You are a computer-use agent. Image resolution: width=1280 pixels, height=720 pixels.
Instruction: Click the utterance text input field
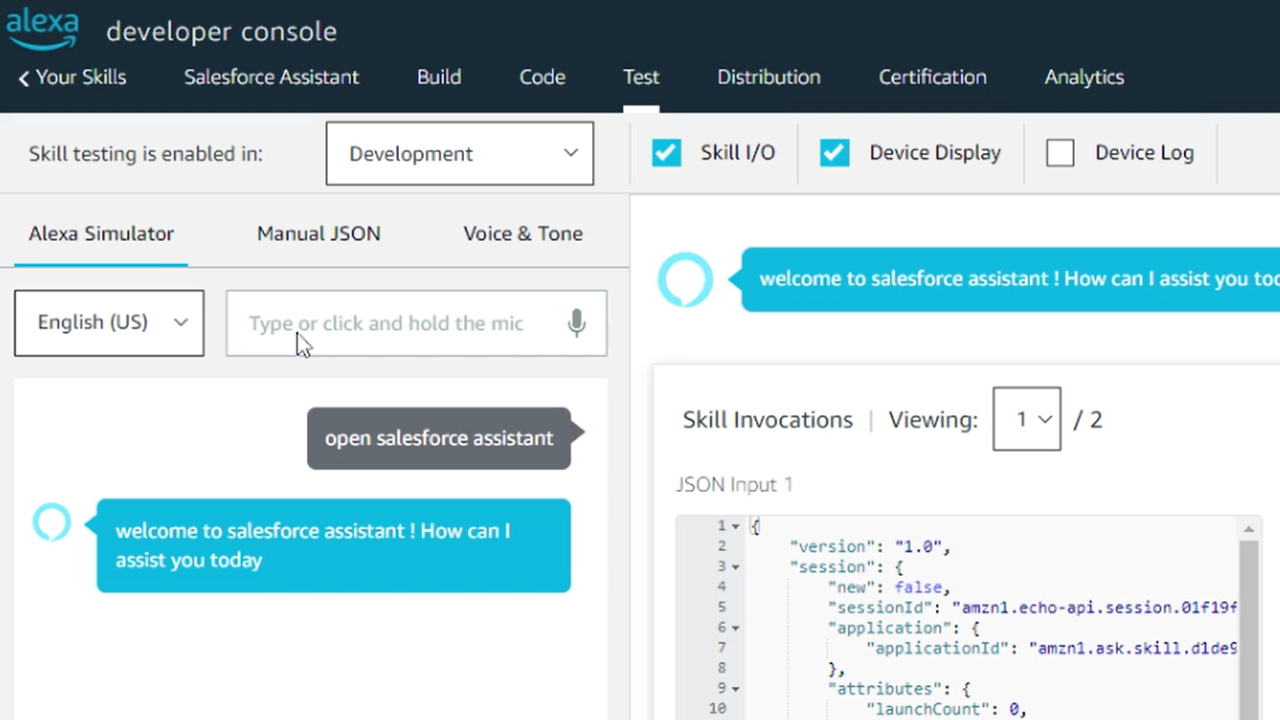pos(416,323)
